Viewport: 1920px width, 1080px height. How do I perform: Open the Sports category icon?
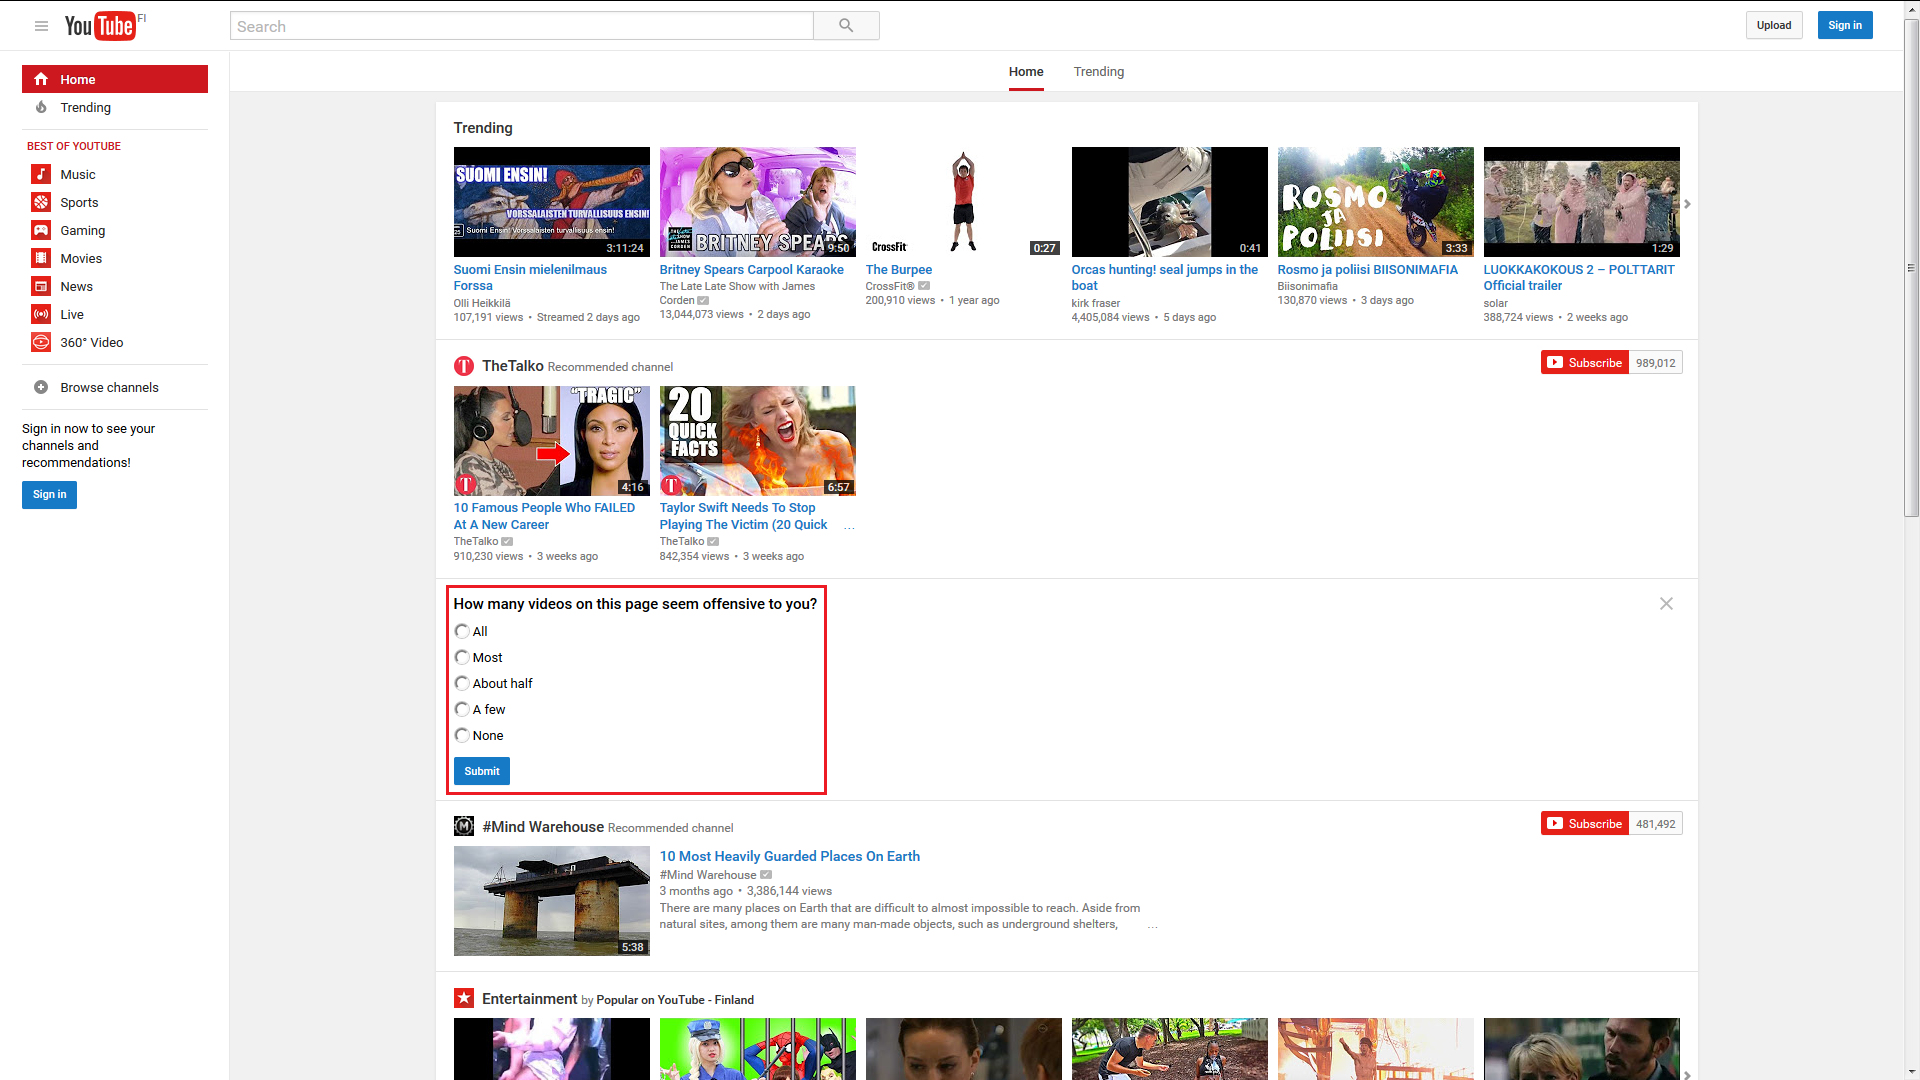(x=41, y=202)
